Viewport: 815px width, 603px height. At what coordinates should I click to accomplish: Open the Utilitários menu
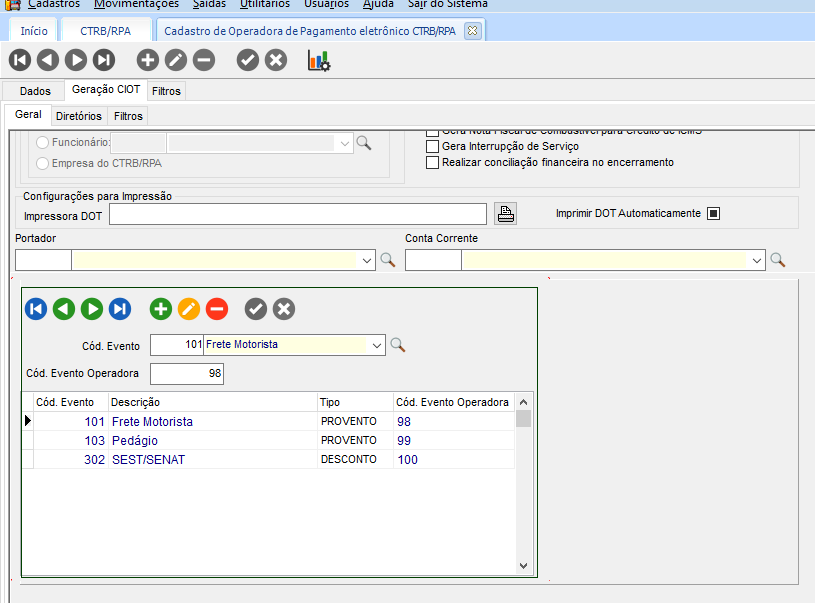265,4
